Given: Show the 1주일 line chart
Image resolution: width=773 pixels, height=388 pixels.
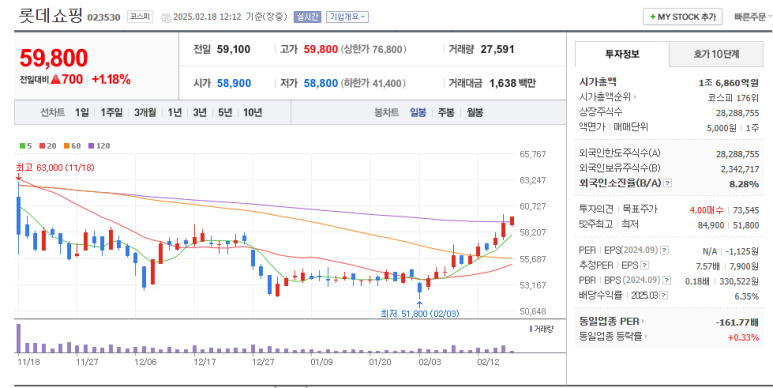Looking at the screenshot, I should click(x=111, y=112).
